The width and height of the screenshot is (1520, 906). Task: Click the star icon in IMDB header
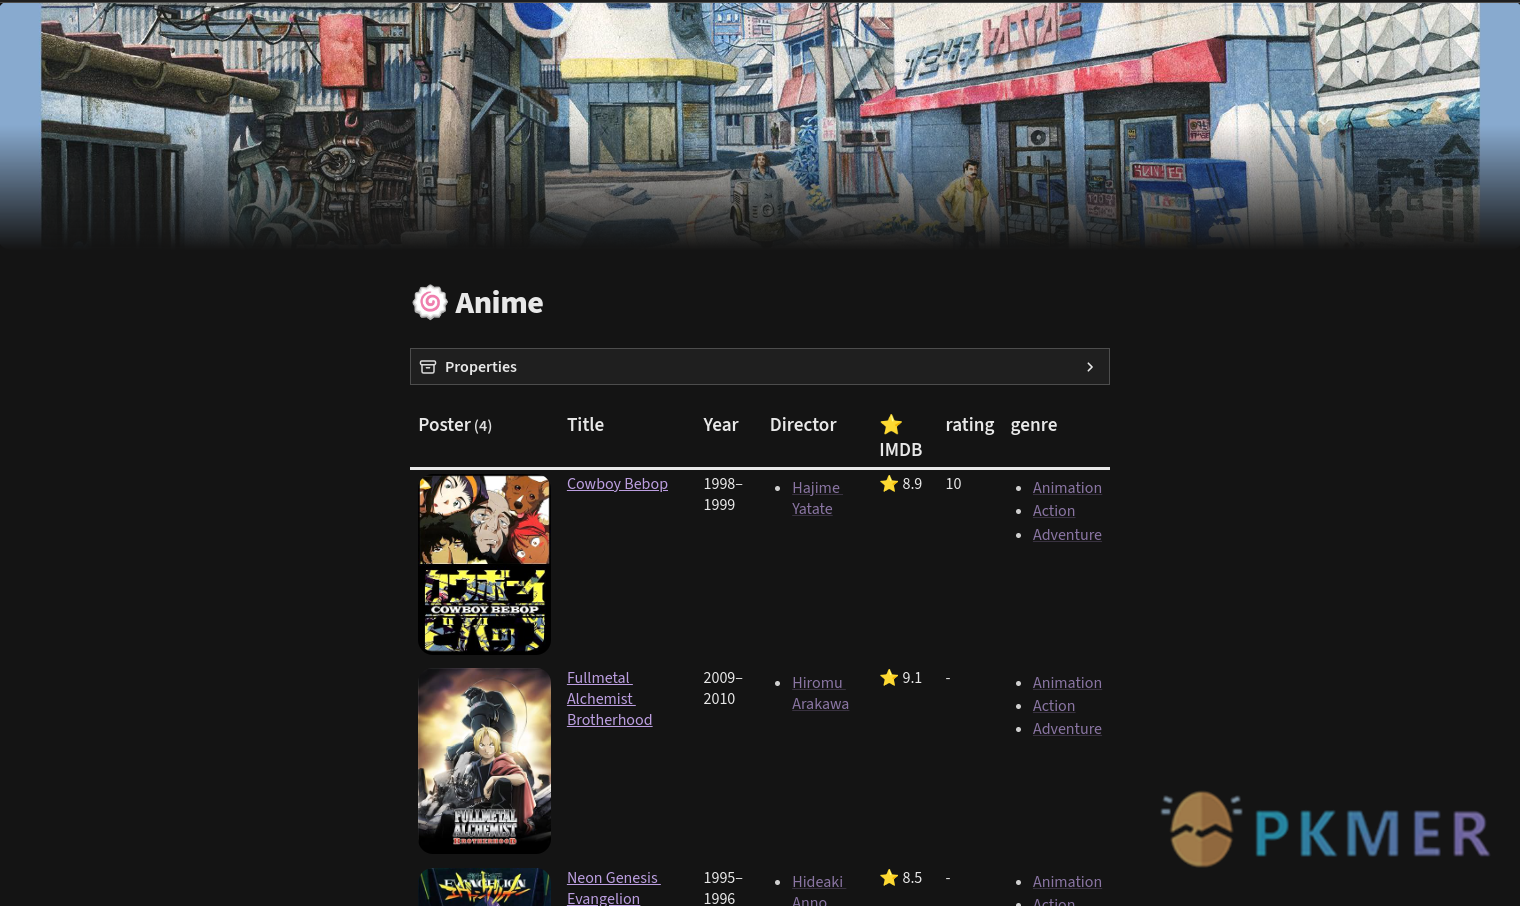[x=891, y=424]
